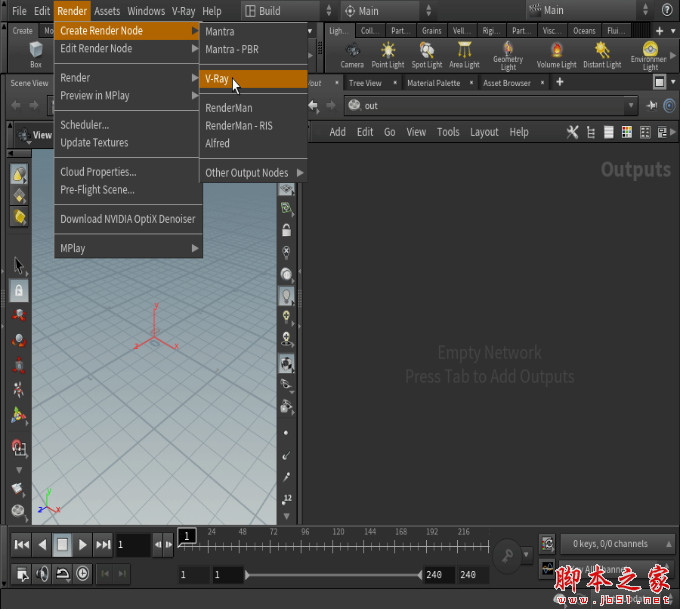Viewport: 681px width, 611px height.
Task: Select Mantra - PBR render node
Action: point(253,50)
